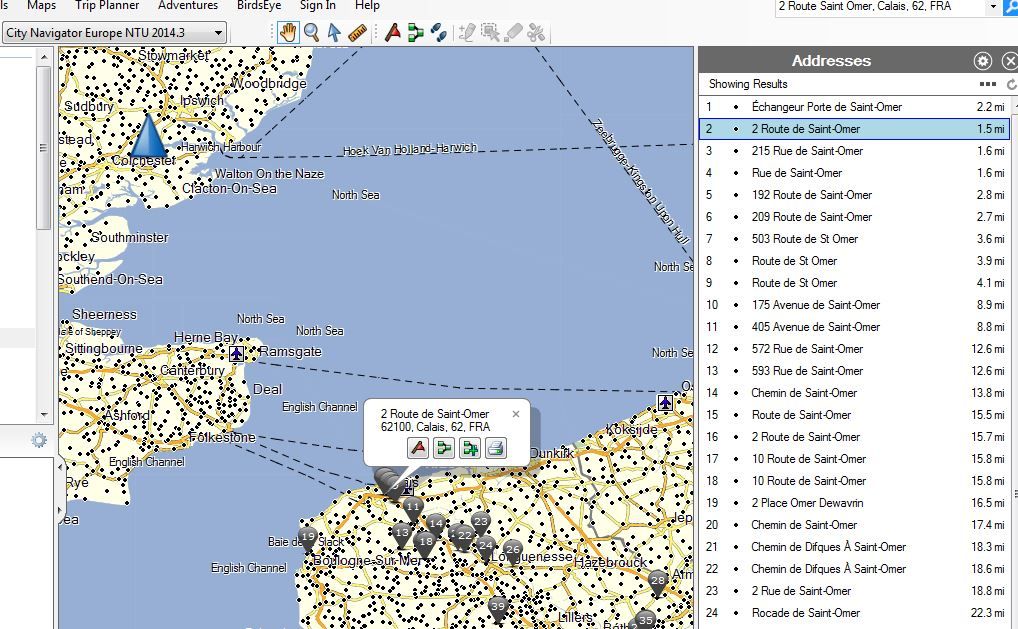Screen dimensions: 1018x629
Task: Click map pin number 23
Action: [x=480, y=524]
